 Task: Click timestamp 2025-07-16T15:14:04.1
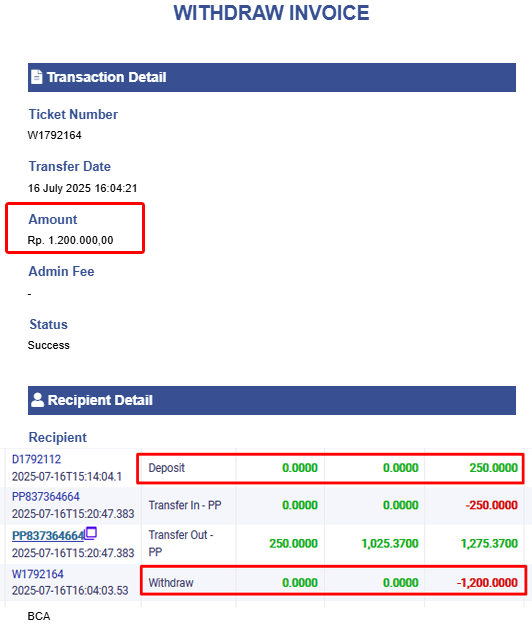pyautogui.click(x=67, y=477)
